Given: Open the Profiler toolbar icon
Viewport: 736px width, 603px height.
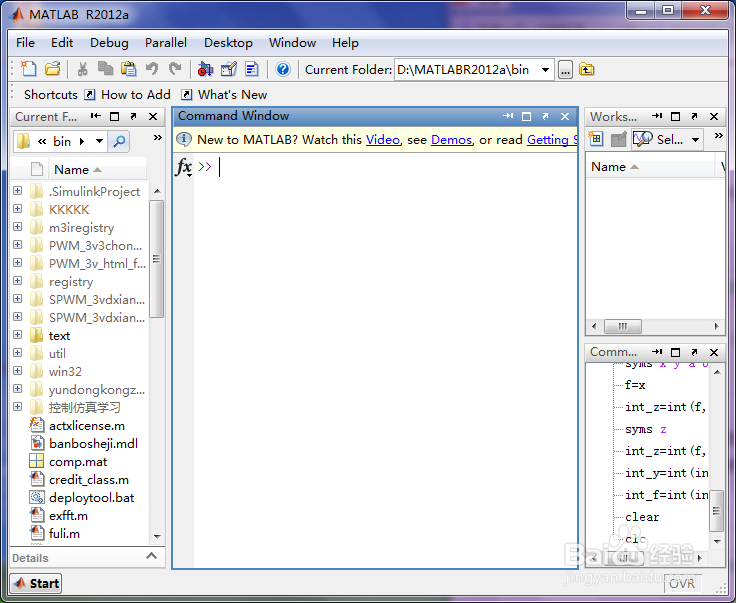Looking at the screenshot, I should 252,69.
